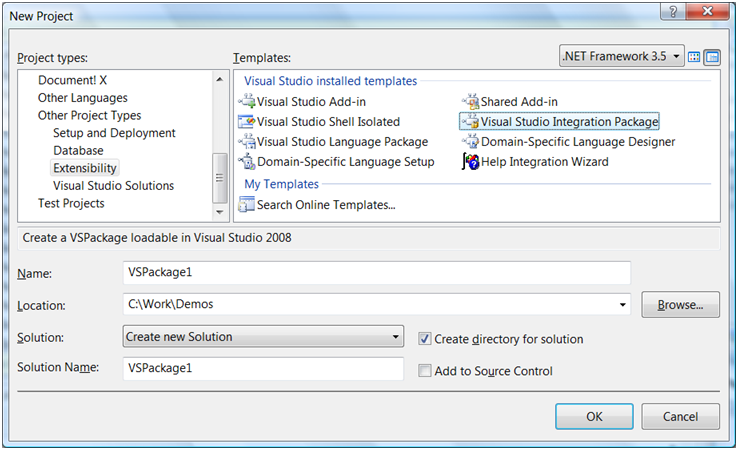Click the Shared Add-in template icon

(x=470, y=101)
